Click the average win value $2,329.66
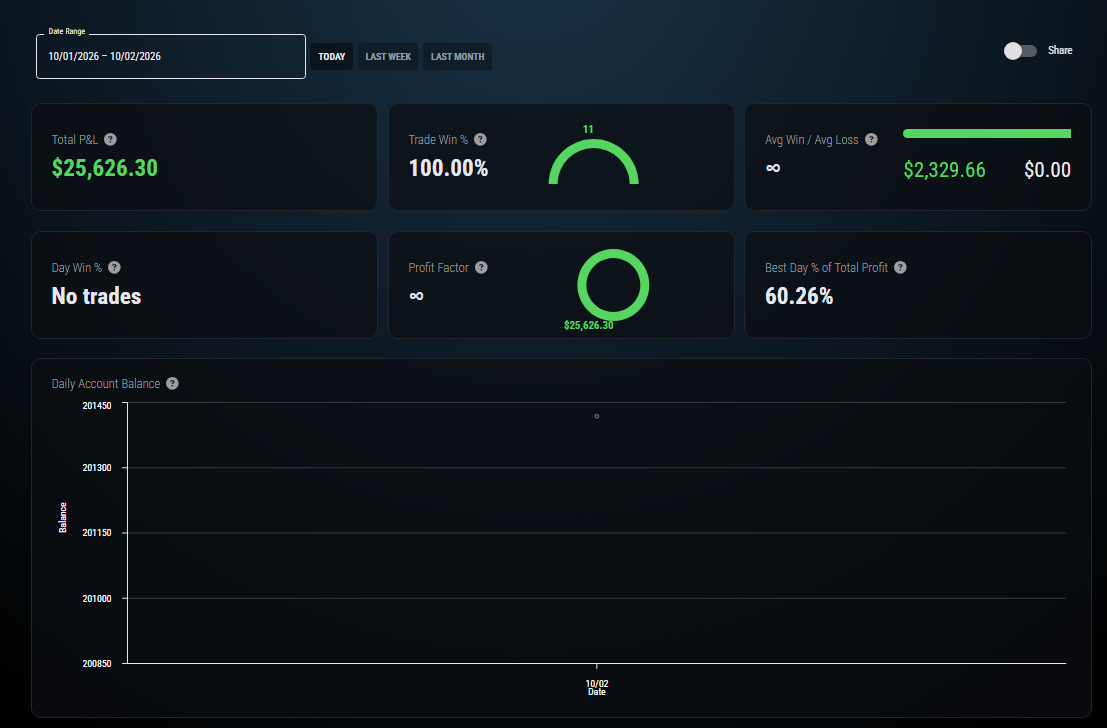The height and width of the screenshot is (728, 1107). [945, 170]
